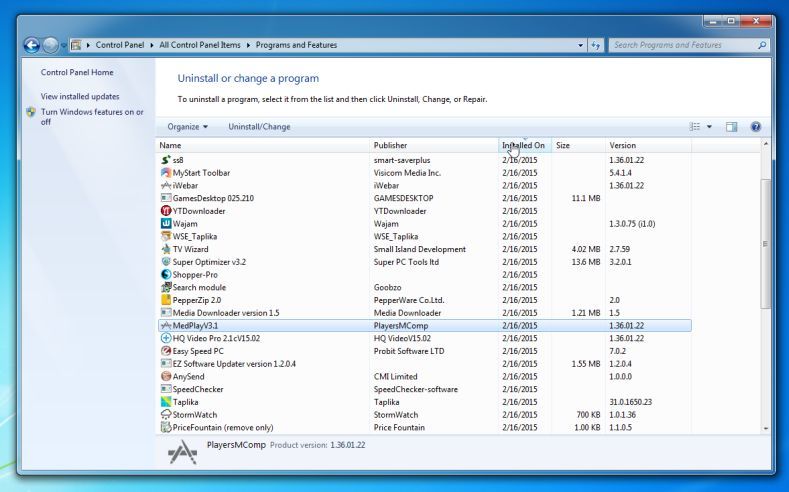789x492 pixels.
Task: Click View installed updates link
Action: point(80,97)
